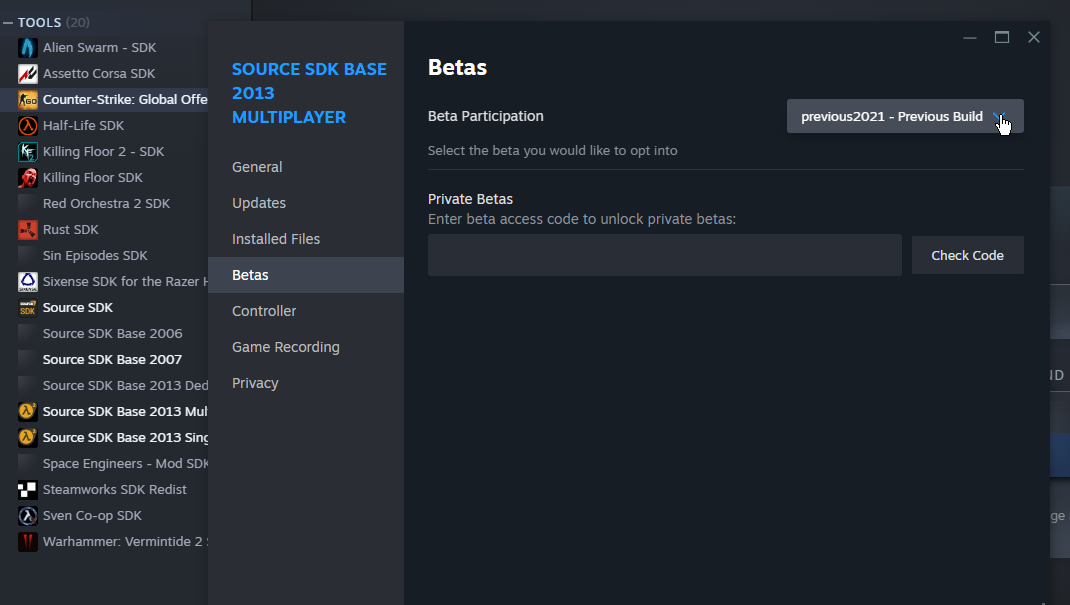
Task: Select Alien Swarm - SDK in library
Action: coord(100,48)
